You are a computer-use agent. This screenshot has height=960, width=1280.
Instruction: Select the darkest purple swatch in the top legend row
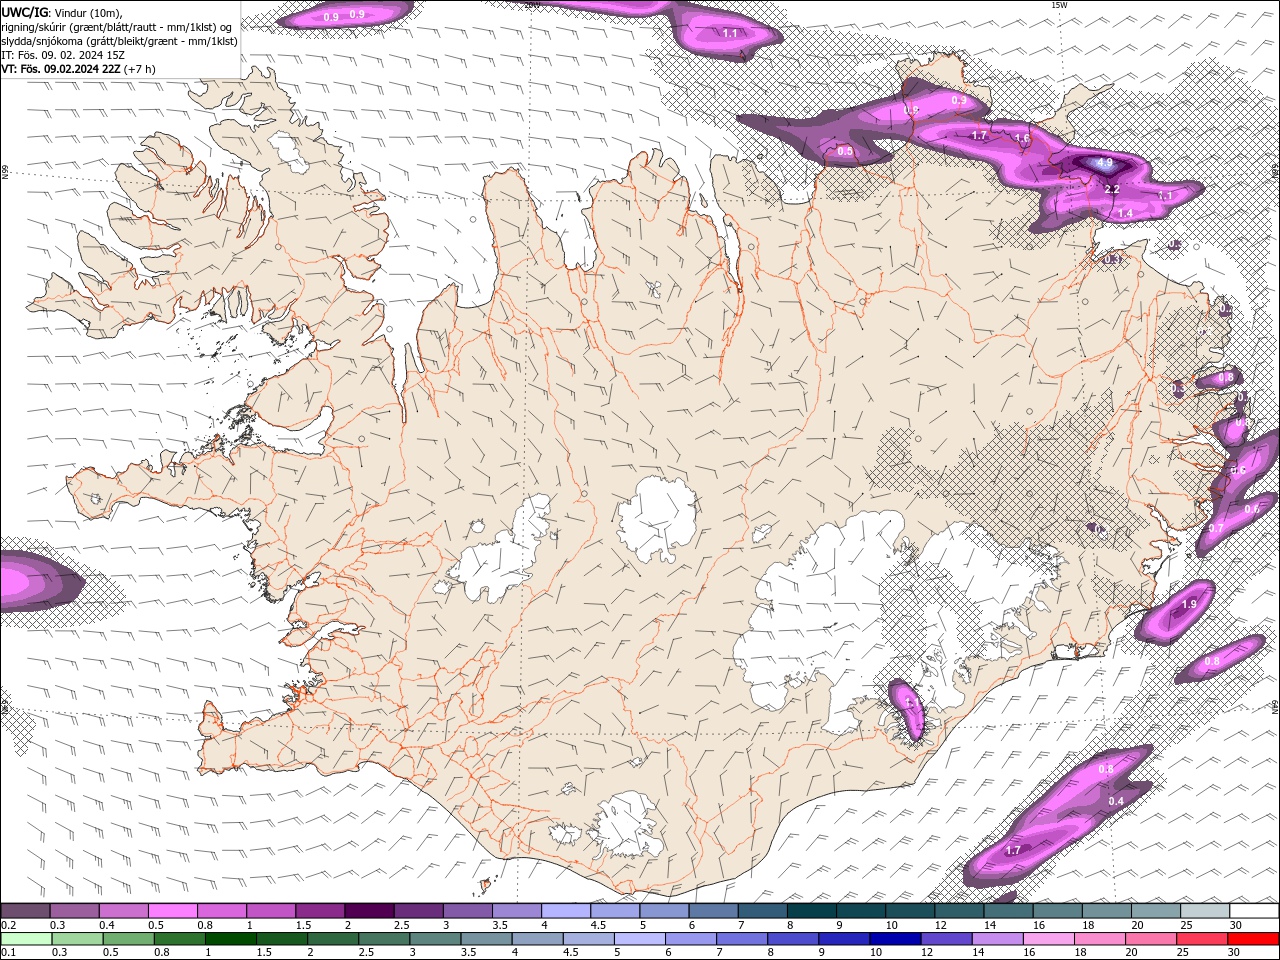(368, 910)
